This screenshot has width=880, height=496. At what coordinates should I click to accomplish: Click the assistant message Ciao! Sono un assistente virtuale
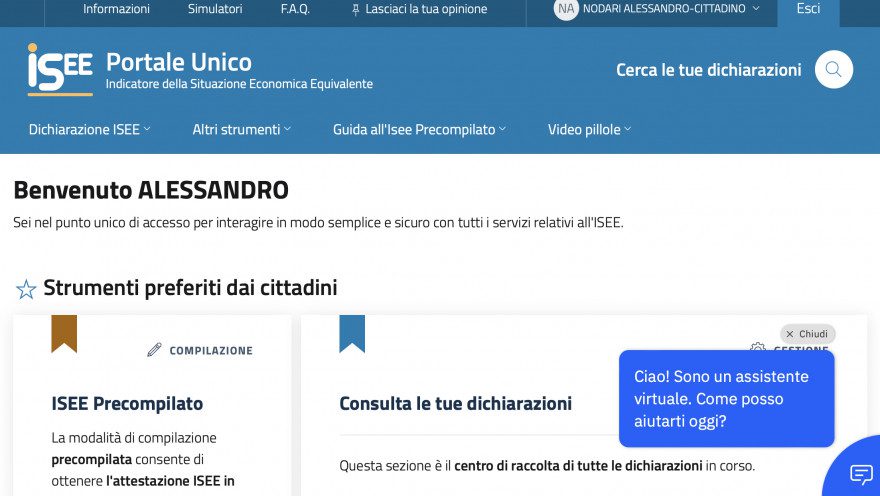726,399
